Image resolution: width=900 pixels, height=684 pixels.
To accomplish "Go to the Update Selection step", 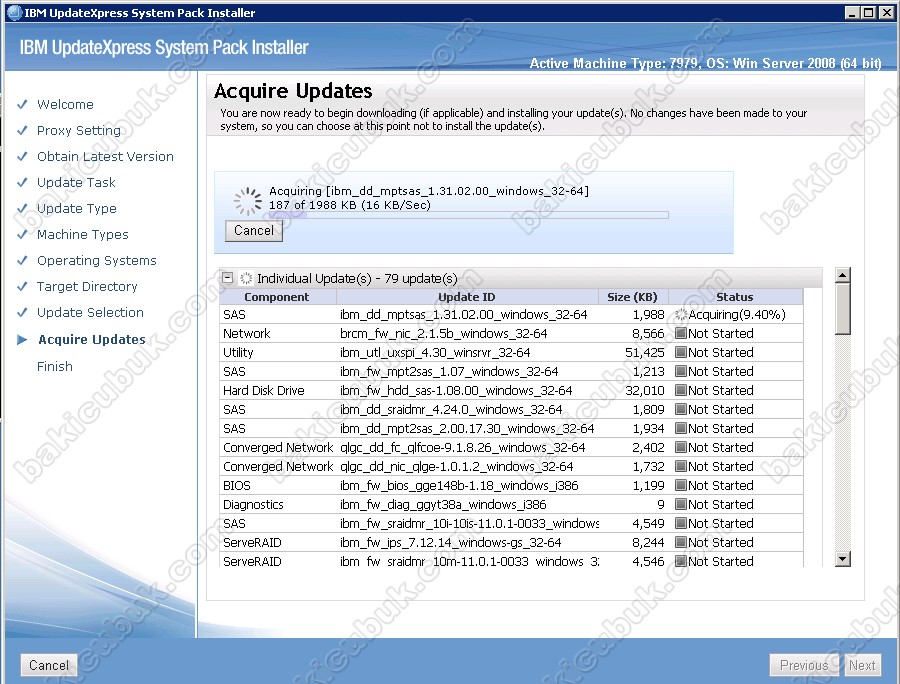I will pyautogui.click(x=91, y=312).
